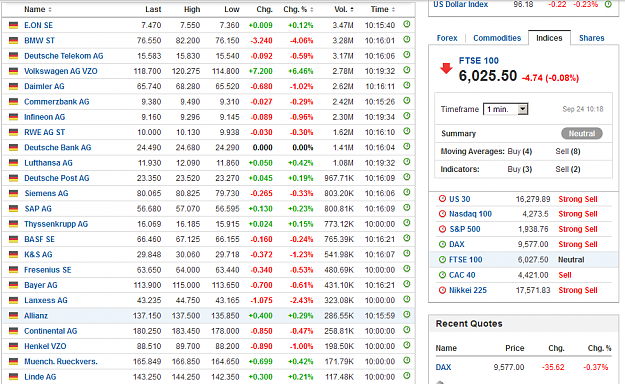Open the Nasdaq 100 index link
Screen dimensions: 625x384
[470, 214]
